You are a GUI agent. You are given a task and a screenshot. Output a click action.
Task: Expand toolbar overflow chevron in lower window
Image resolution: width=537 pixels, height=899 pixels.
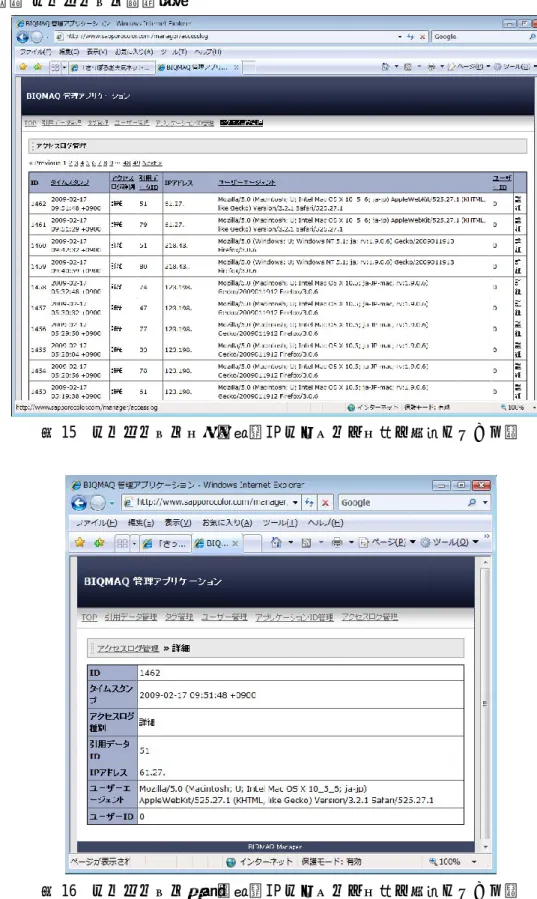coord(487,537)
